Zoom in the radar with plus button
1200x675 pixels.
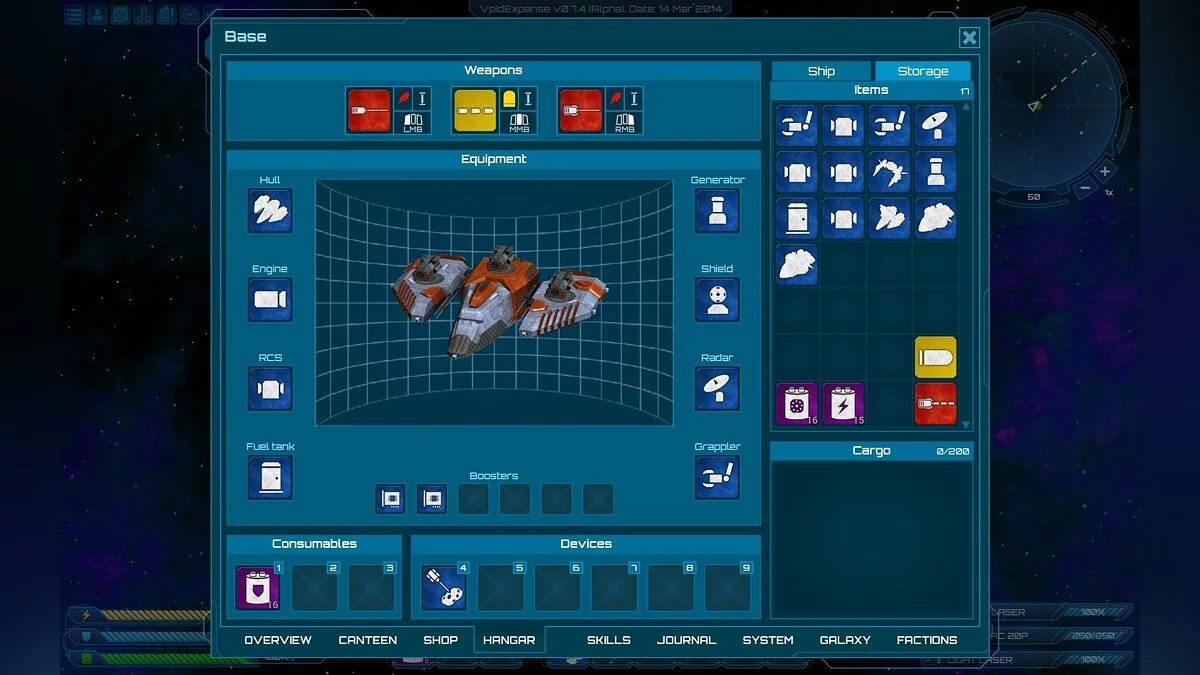pyautogui.click(x=1105, y=171)
